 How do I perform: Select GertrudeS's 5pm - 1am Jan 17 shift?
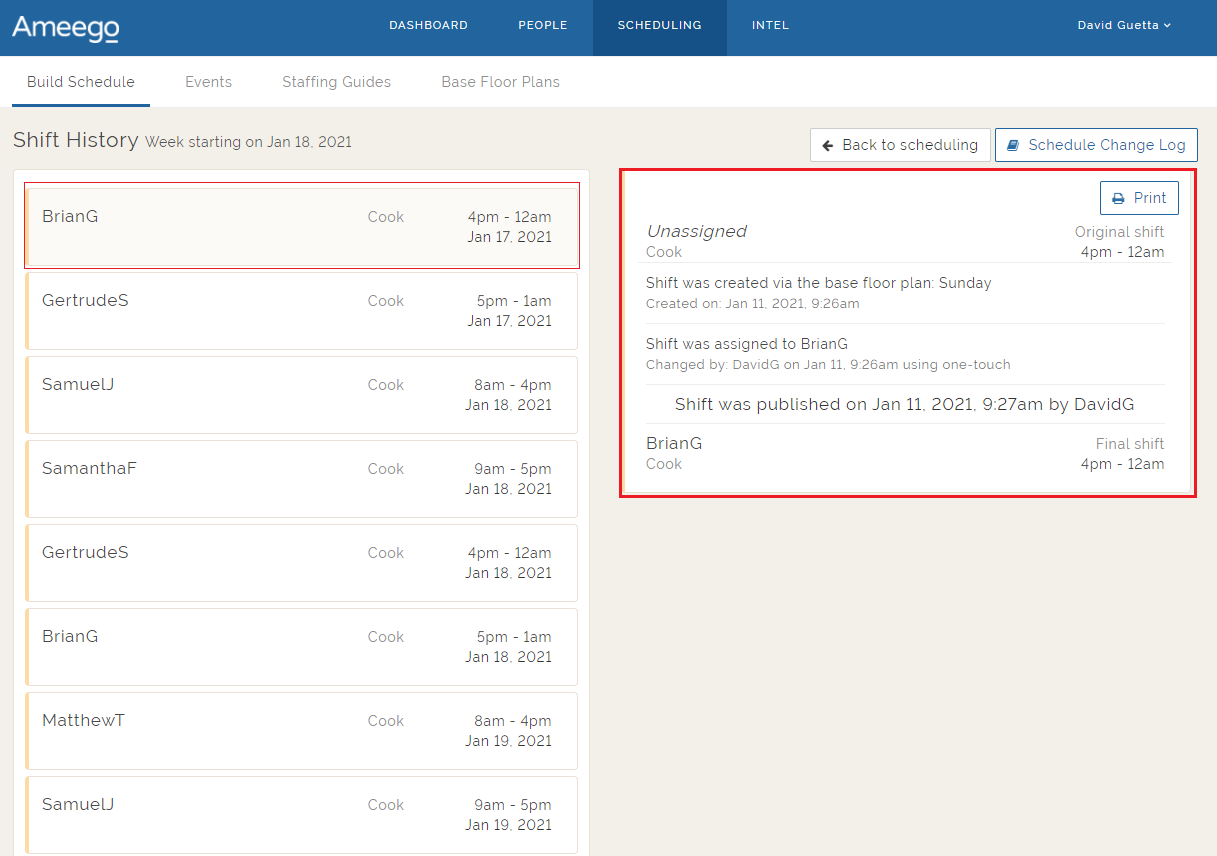[x=301, y=311]
